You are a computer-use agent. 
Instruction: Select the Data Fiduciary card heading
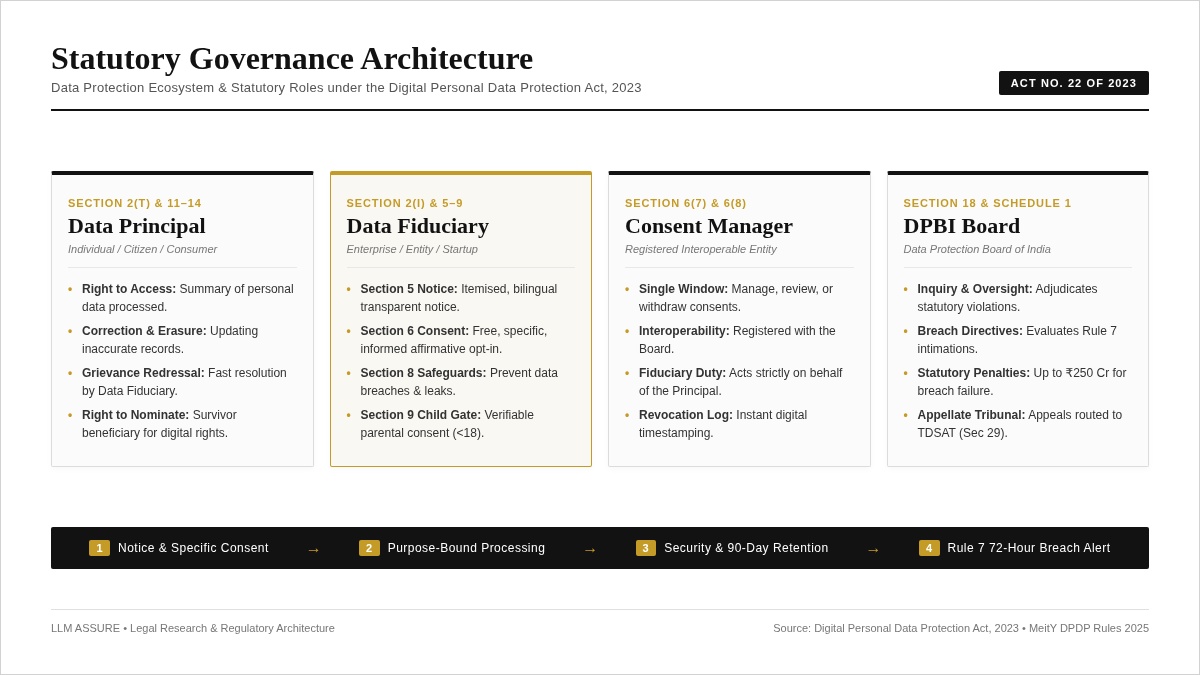(x=418, y=226)
